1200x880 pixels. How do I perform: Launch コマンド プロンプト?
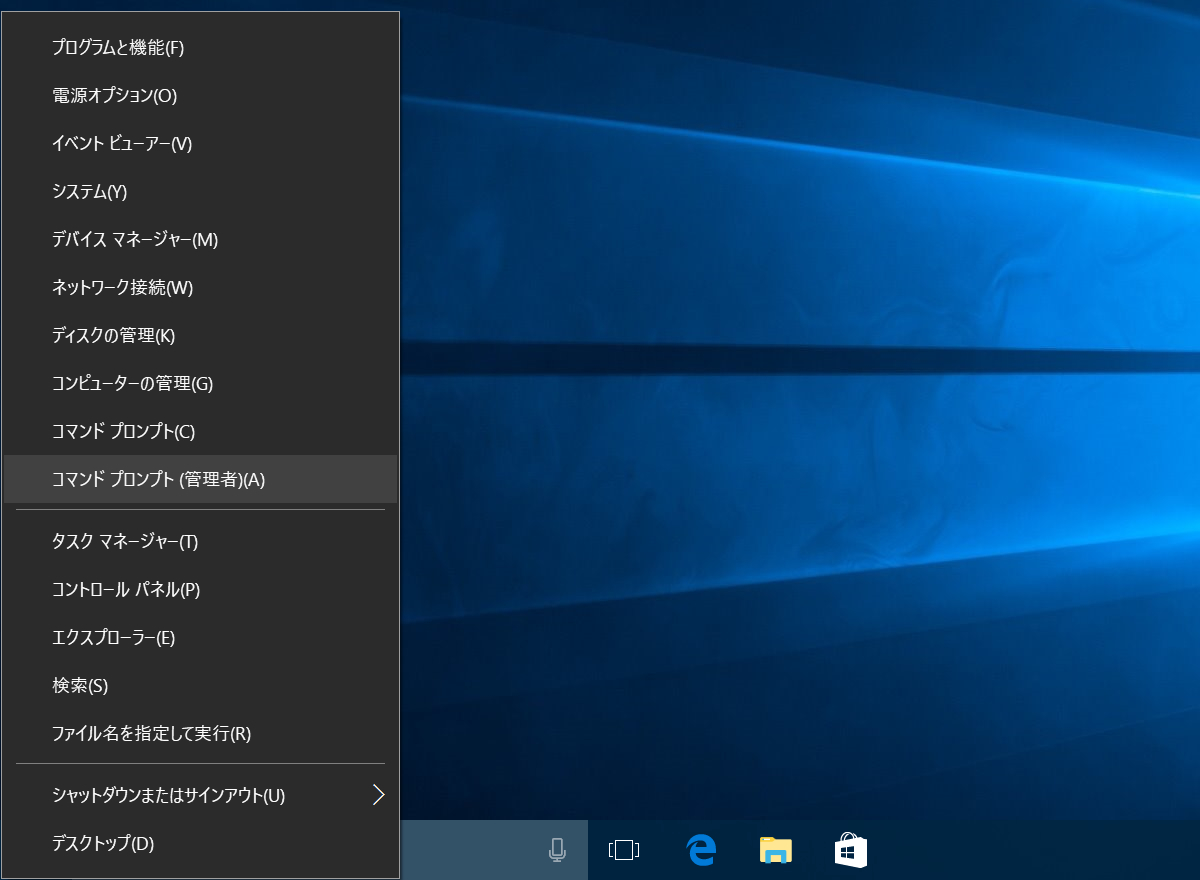pyautogui.click(x=120, y=431)
